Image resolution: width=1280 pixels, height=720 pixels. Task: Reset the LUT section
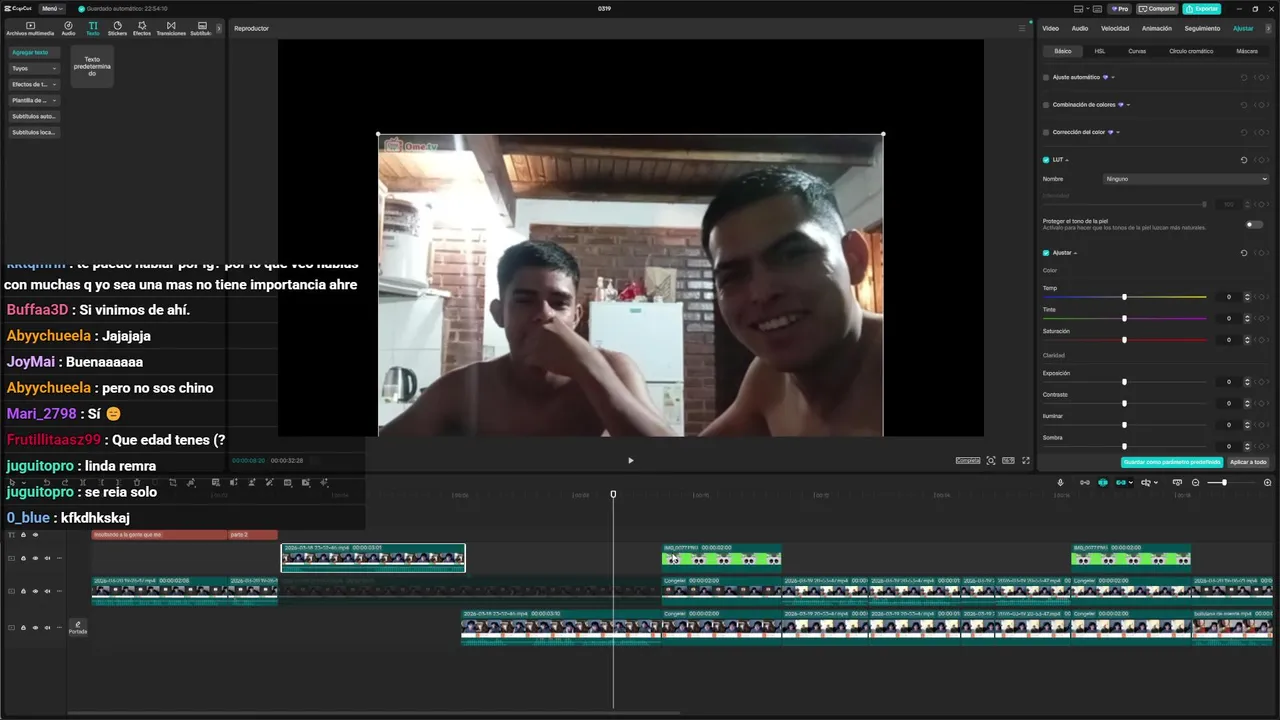[1244, 160]
